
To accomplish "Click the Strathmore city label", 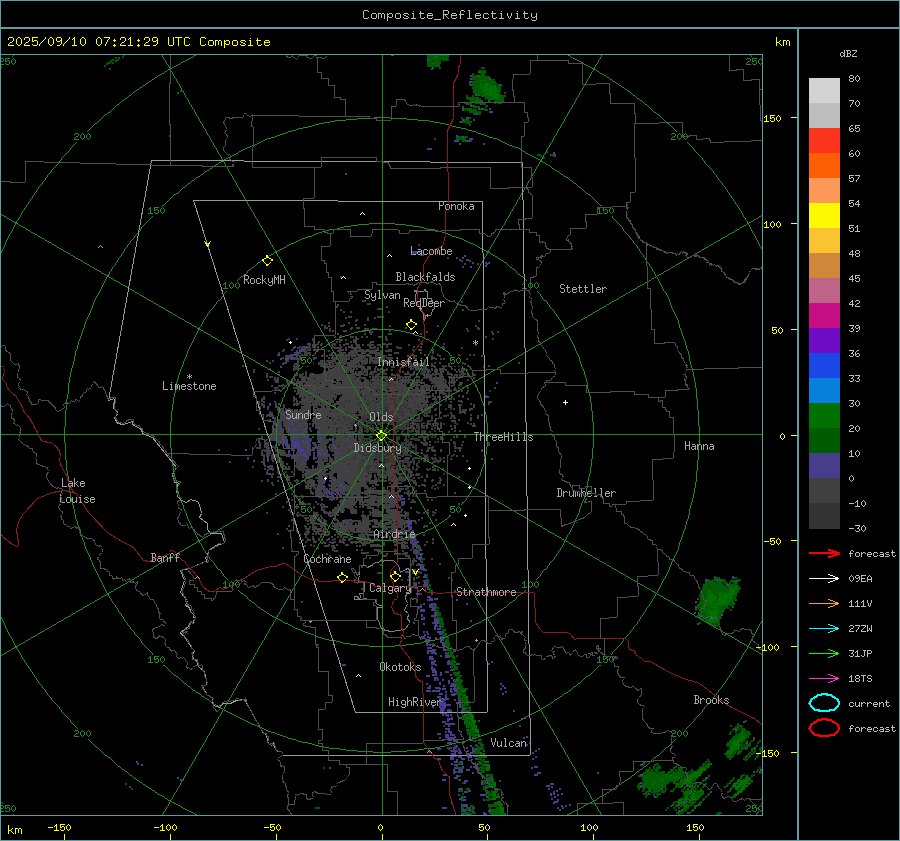I will 486,592.
